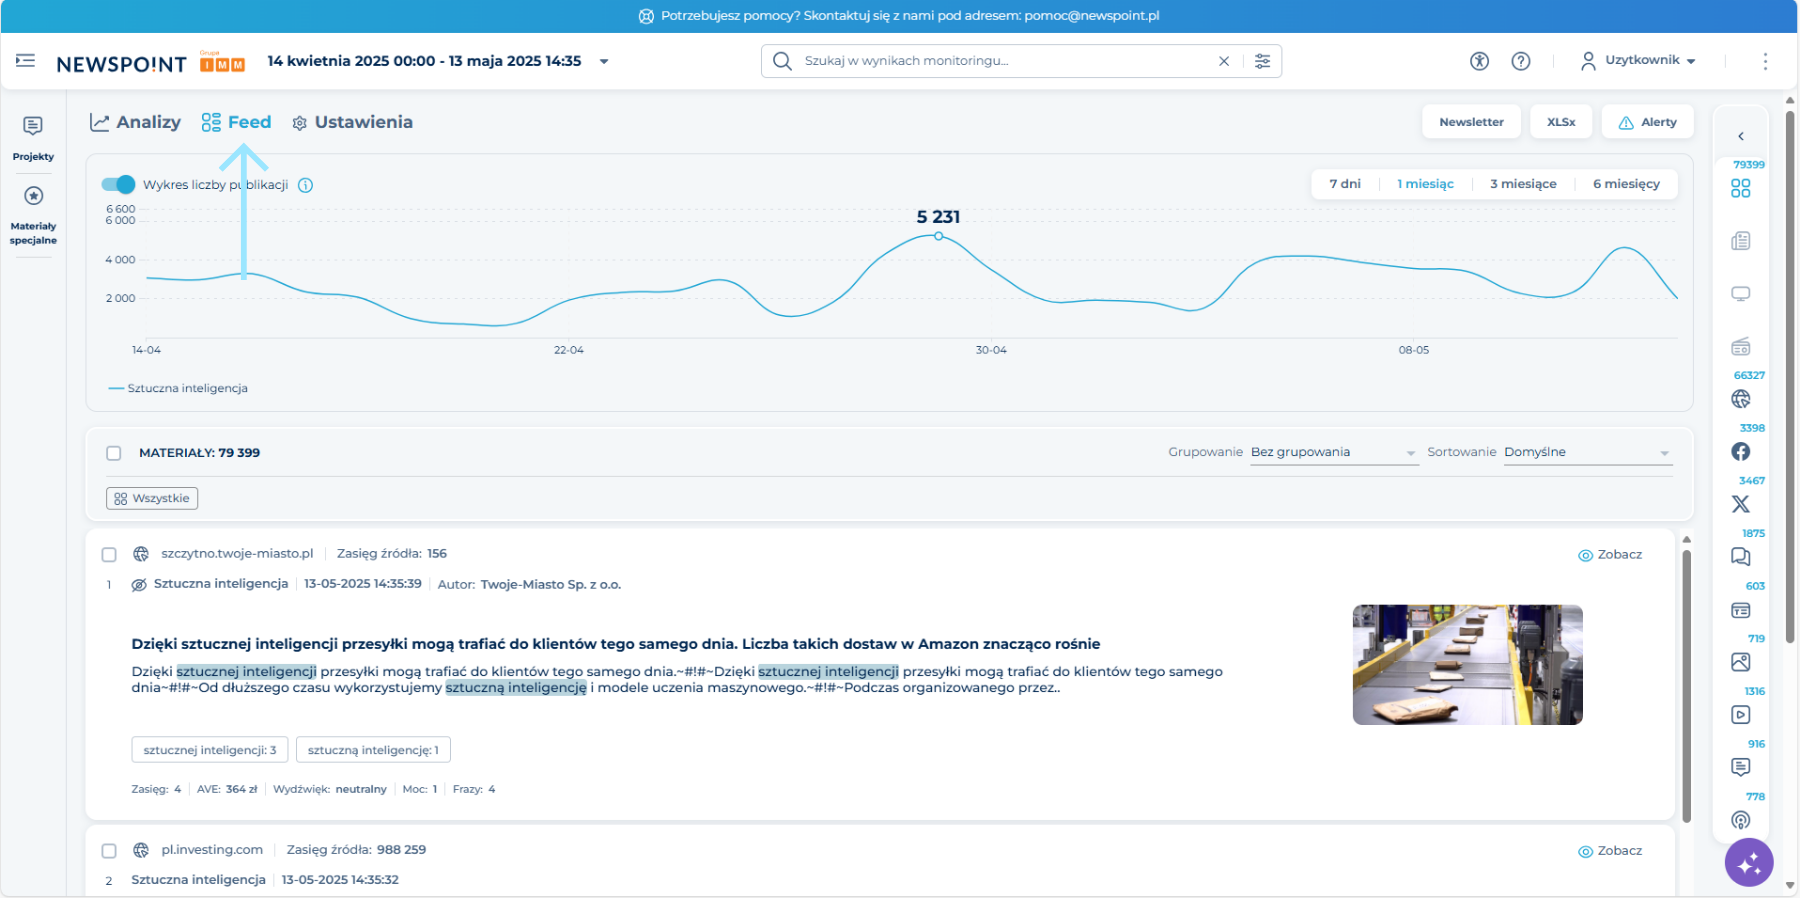Viewport: 1800px width, 900px height.
Task: Open the Alerty button
Action: click(x=1647, y=122)
